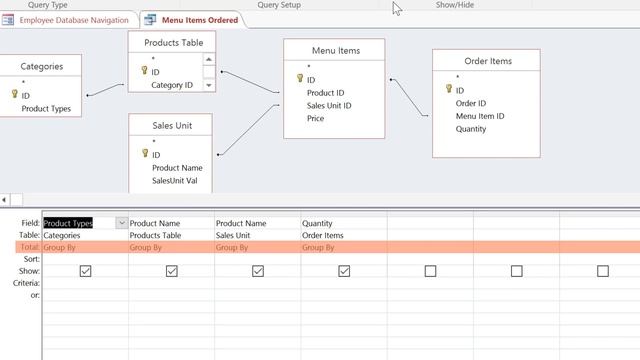Click the key icon in Products Table
Viewport: 640px width, 360px height.
tap(144, 71)
